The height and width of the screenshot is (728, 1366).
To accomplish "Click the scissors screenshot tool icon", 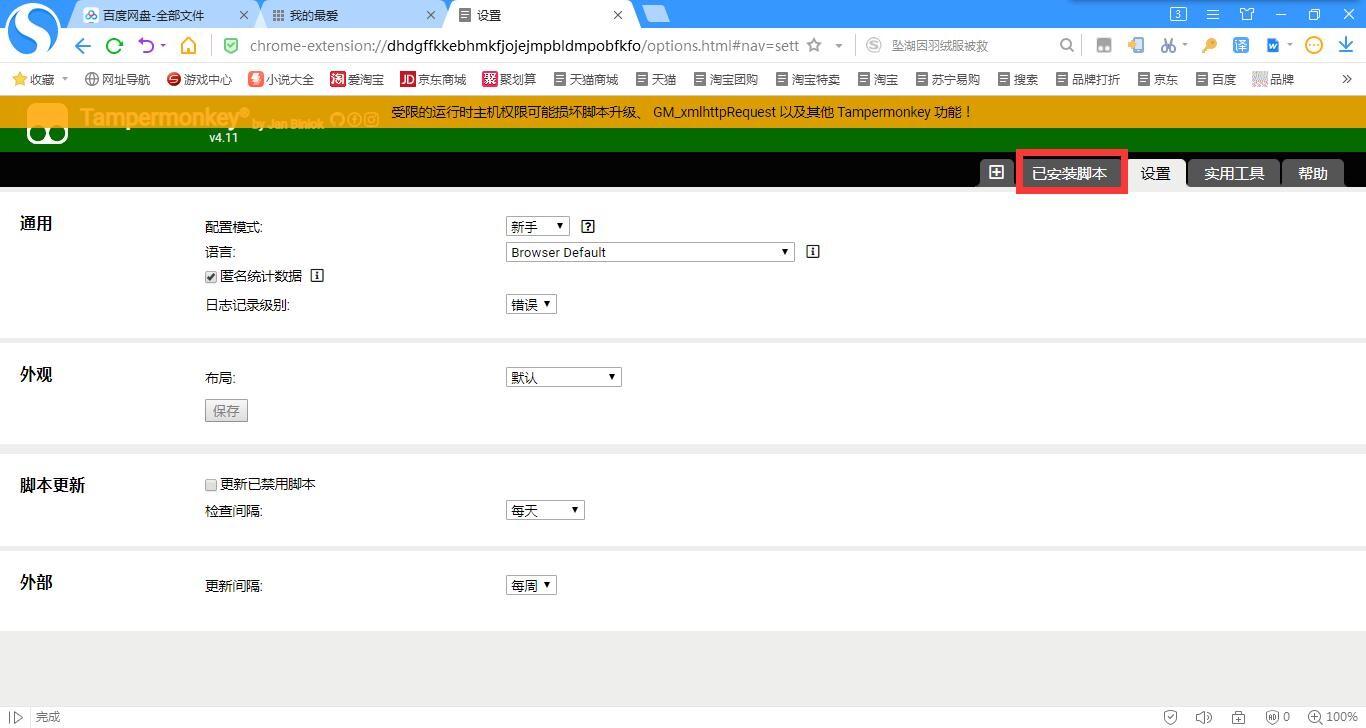I will [1167, 46].
